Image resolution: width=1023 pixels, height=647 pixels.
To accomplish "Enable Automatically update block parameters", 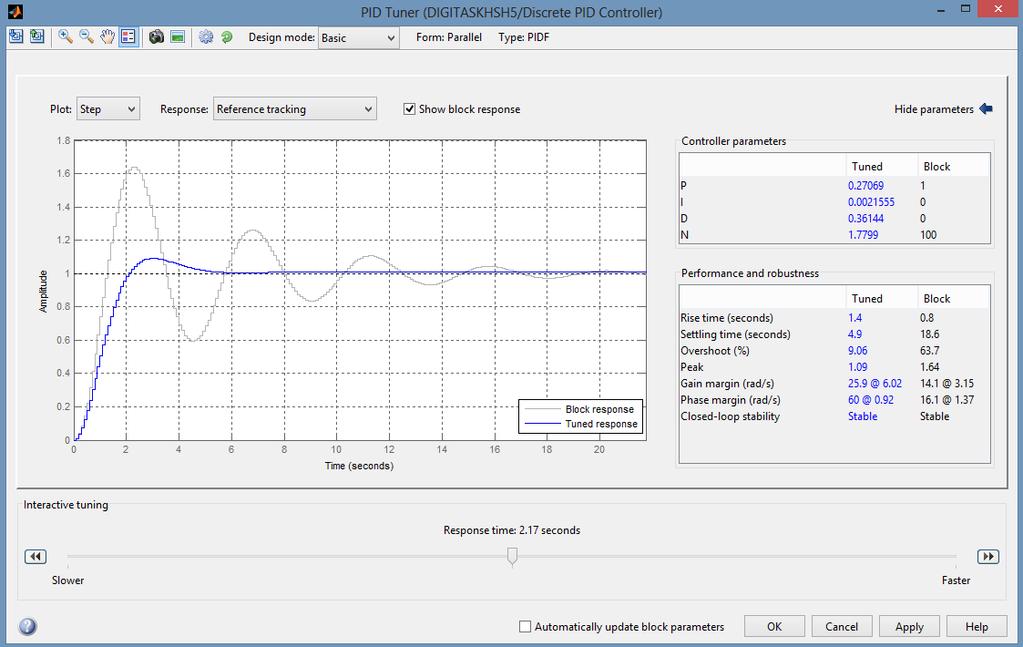I will [525, 626].
